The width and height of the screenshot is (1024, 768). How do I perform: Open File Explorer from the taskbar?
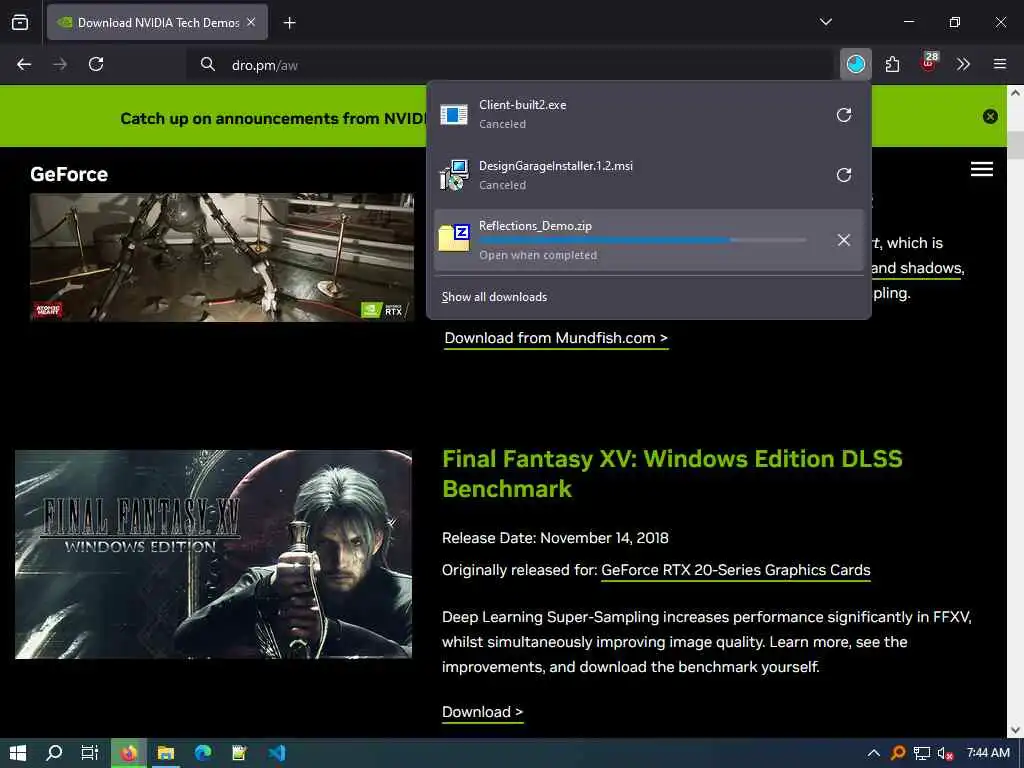coord(166,753)
